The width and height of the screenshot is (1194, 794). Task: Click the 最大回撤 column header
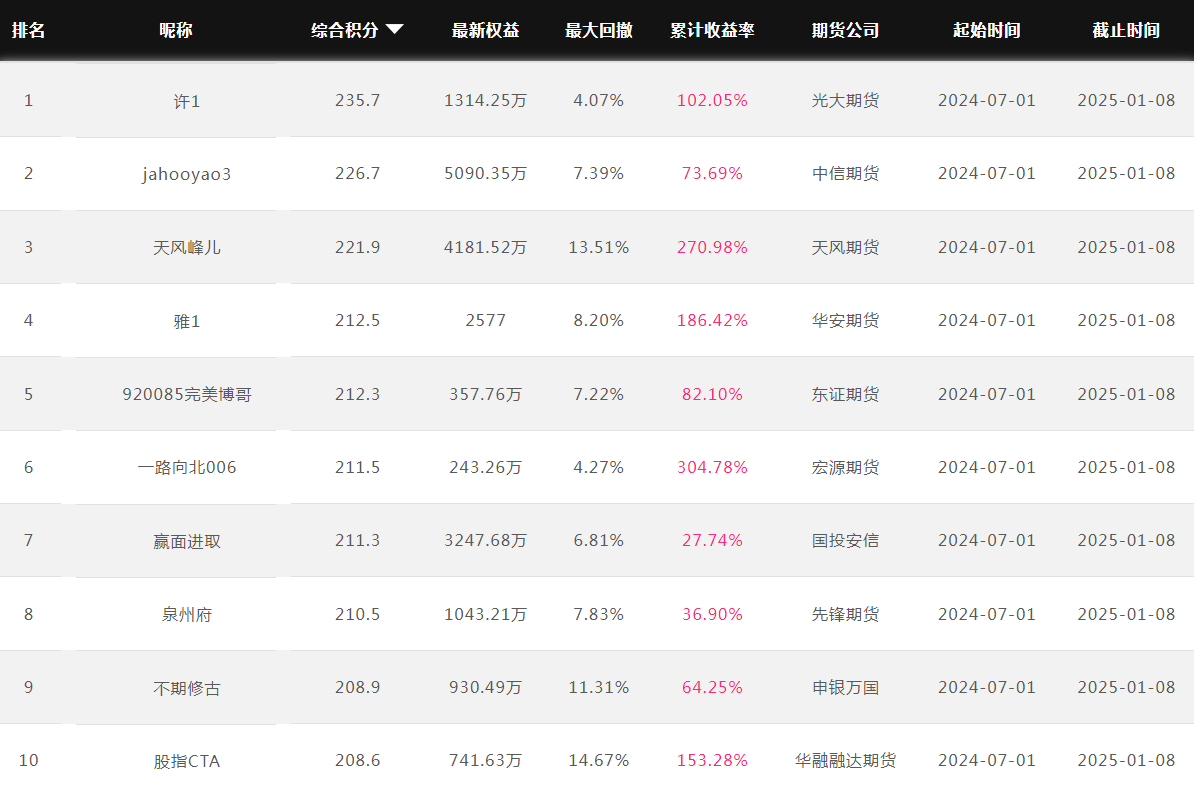(x=599, y=30)
